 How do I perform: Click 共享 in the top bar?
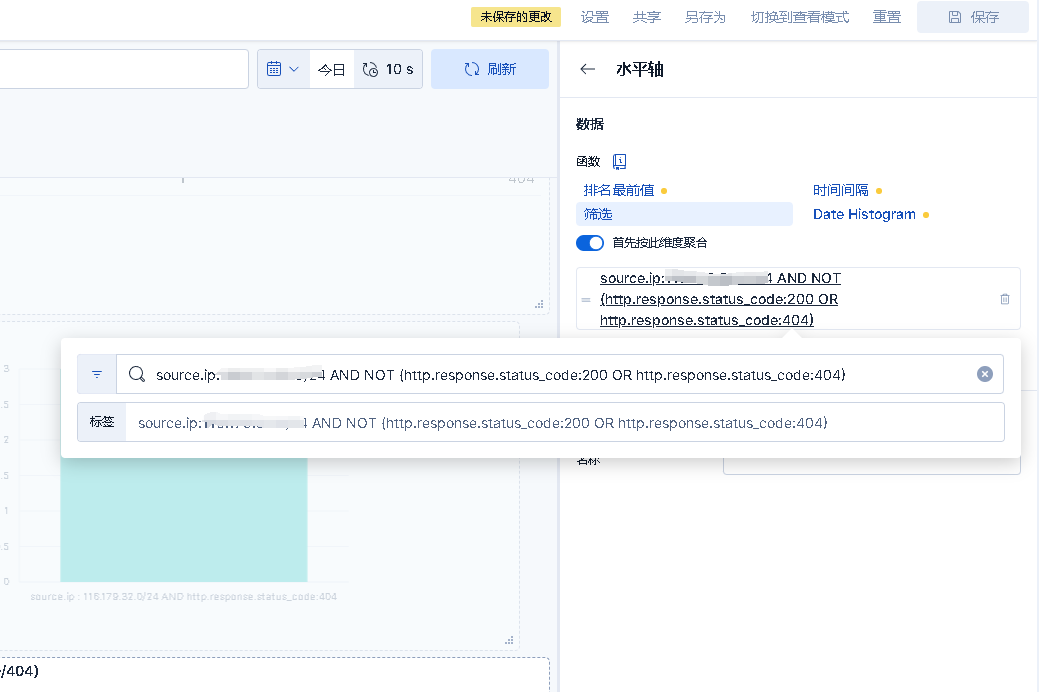[647, 17]
